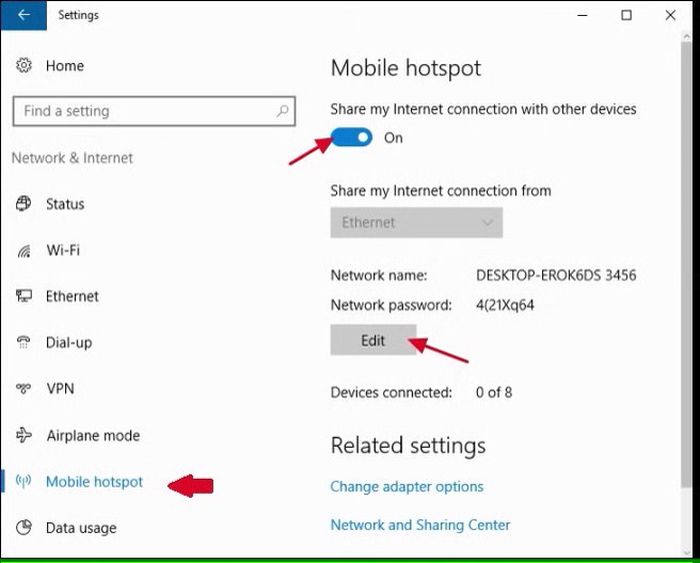Click the Wi-Fi signal icon
700x563 pixels.
click(24, 250)
